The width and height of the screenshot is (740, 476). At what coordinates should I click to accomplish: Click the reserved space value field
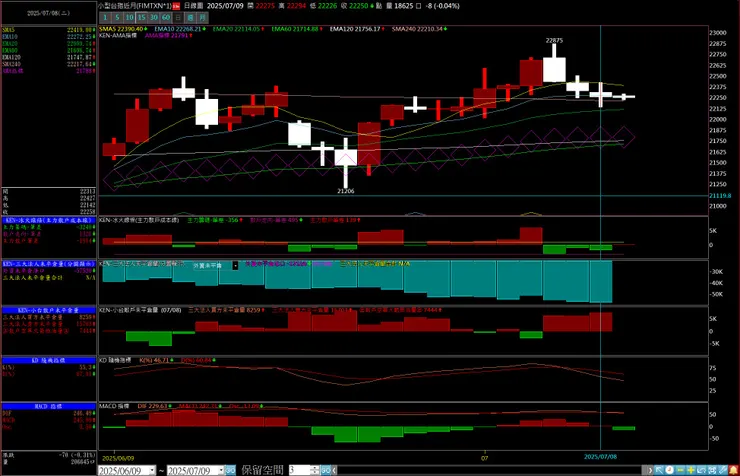click(x=299, y=470)
